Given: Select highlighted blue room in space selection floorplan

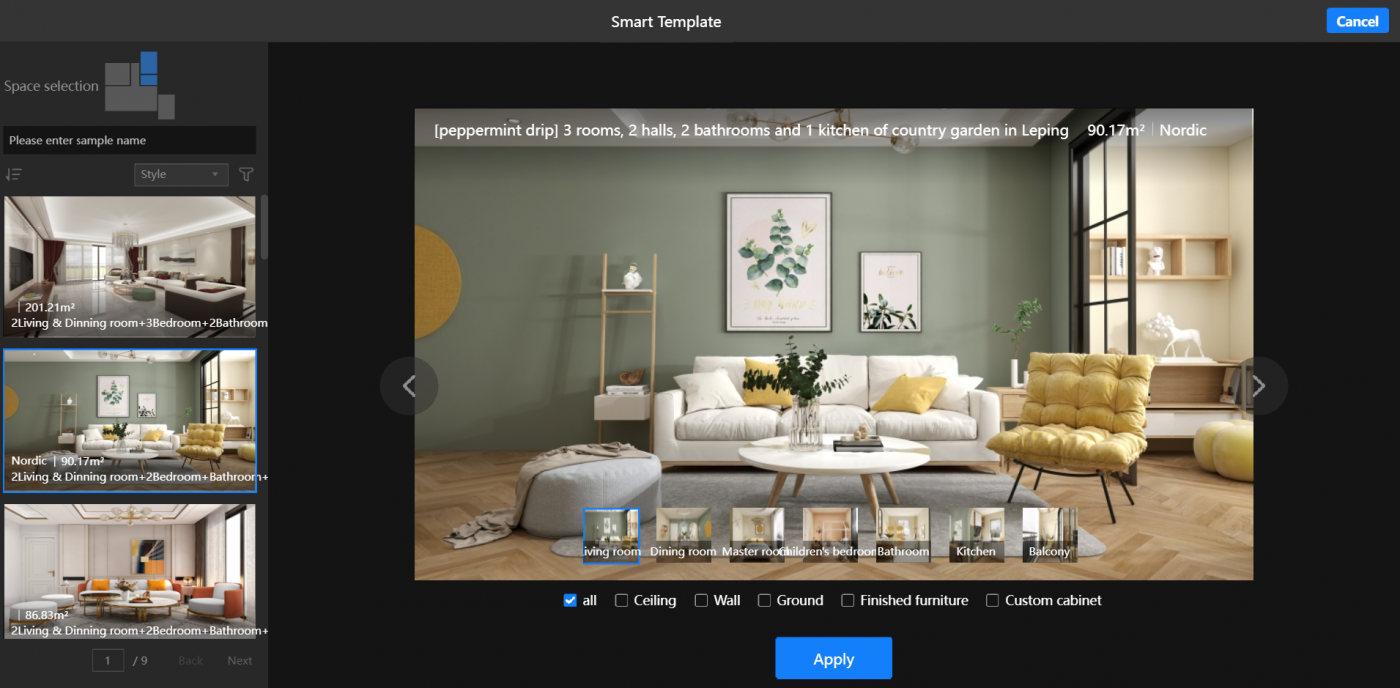Looking at the screenshot, I should point(149,68).
